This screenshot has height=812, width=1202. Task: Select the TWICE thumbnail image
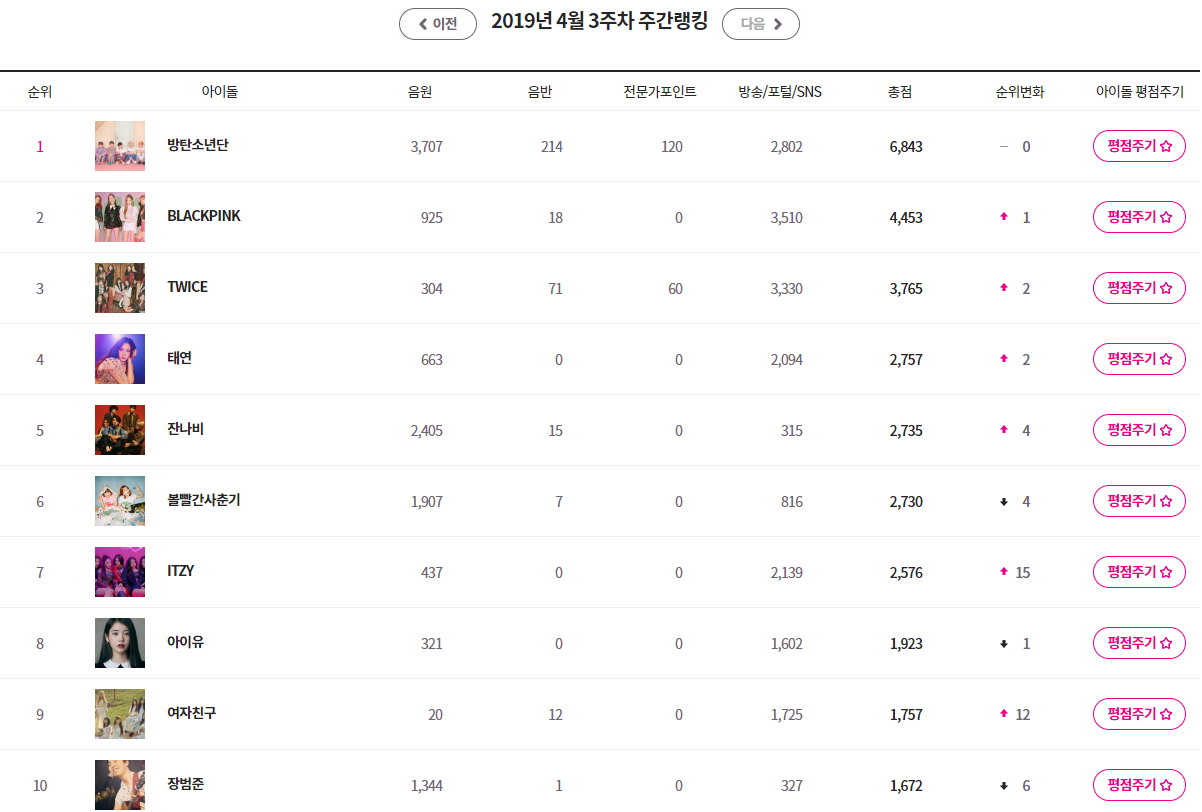[x=120, y=288]
